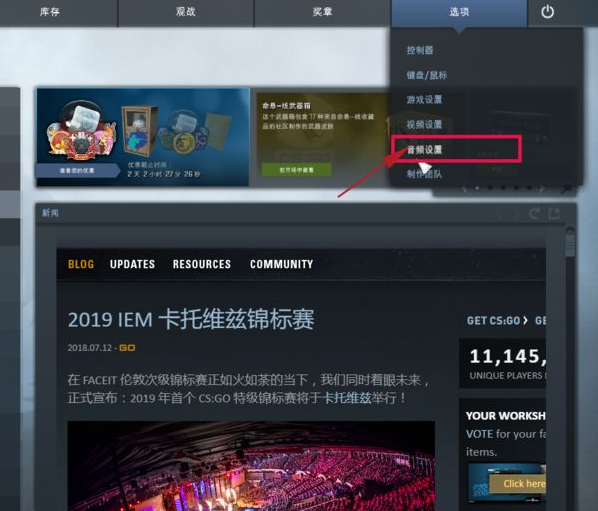Image resolution: width=598 pixels, height=511 pixels.
Task: Advance carousel with right chevron arrow
Action: tap(542, 188)
